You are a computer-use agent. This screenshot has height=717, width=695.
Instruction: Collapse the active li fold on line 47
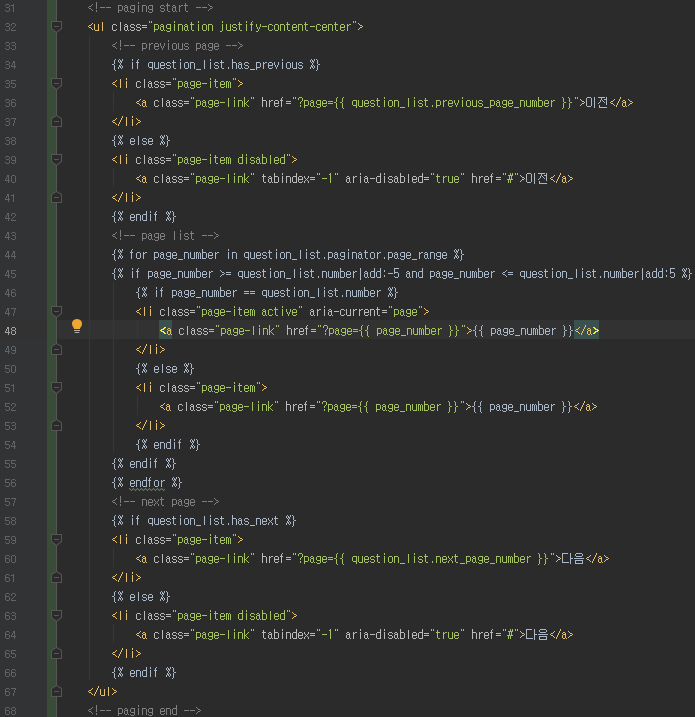click(57, 311)
